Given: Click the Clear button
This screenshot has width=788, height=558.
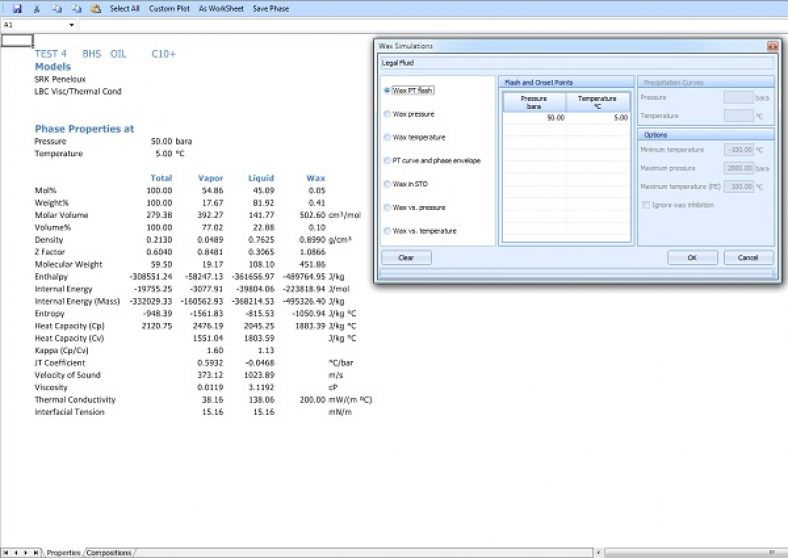Looking at the screenshot, I should pyautogui.click(x=406, y=257).
